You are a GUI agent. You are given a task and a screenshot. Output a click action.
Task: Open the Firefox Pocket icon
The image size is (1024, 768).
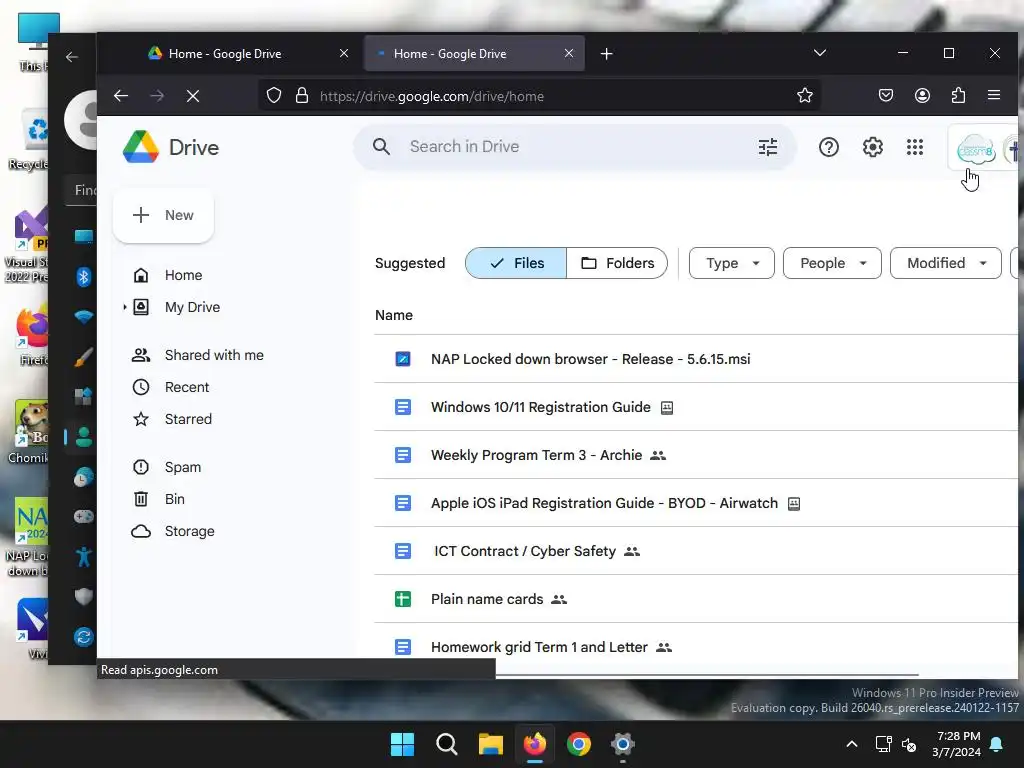pos(886,96)
